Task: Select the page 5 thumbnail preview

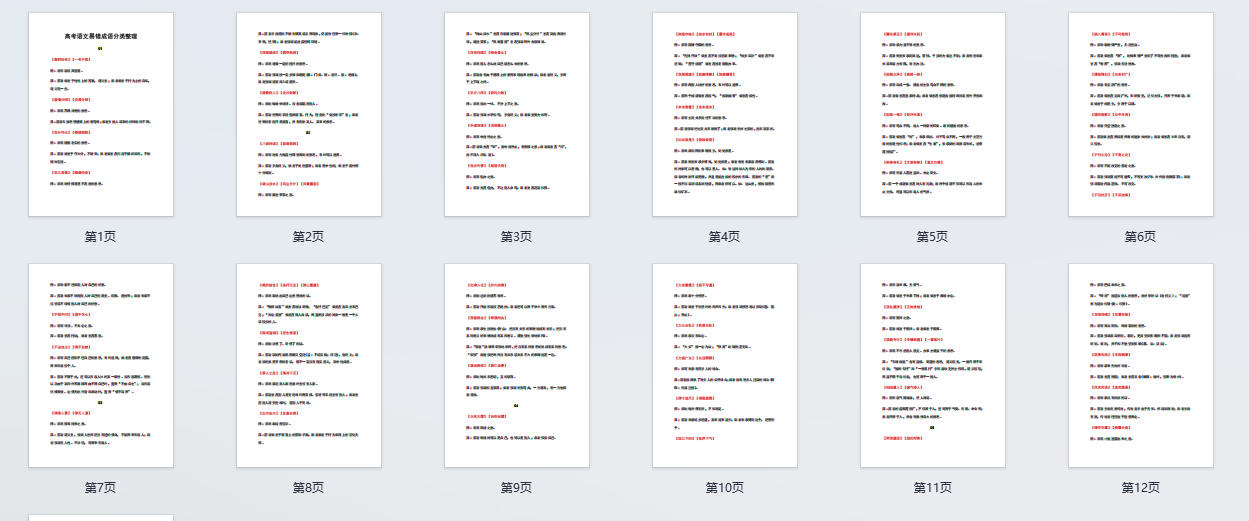Action: [932, 114]
